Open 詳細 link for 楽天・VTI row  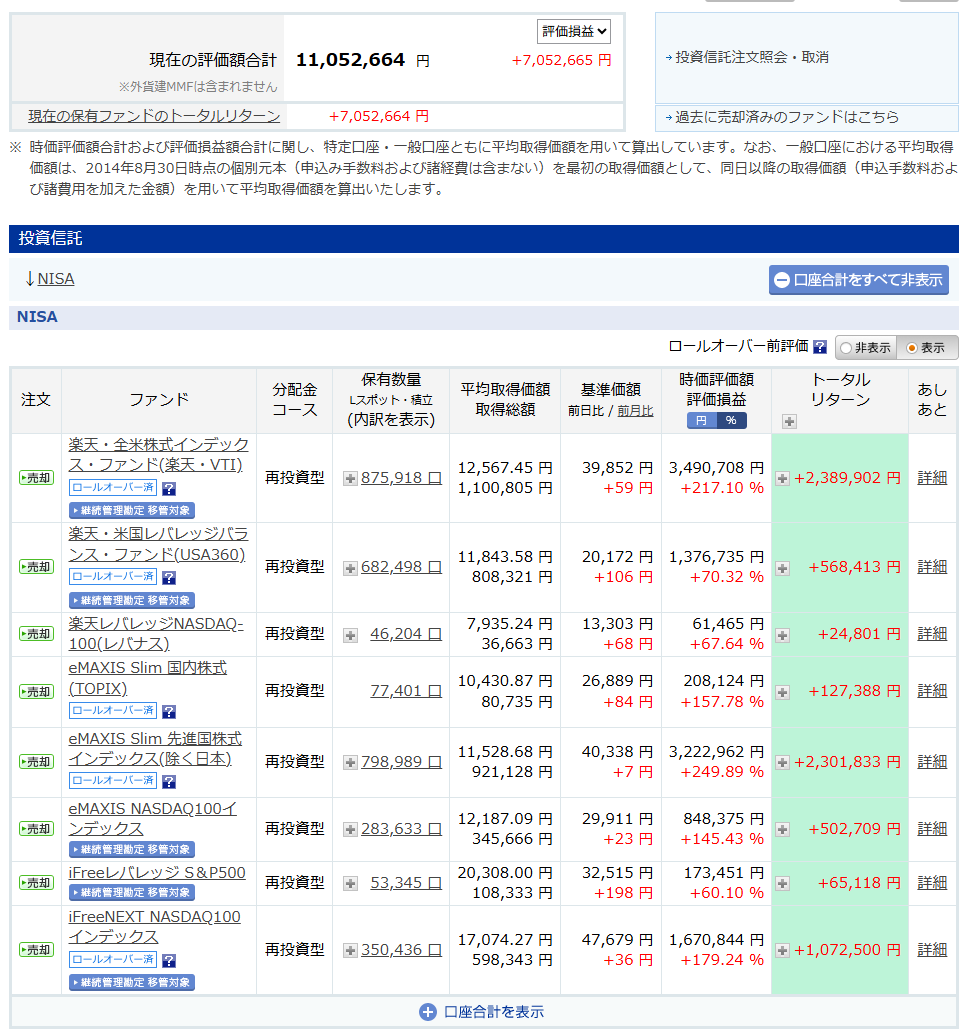(x=932, y=478)
